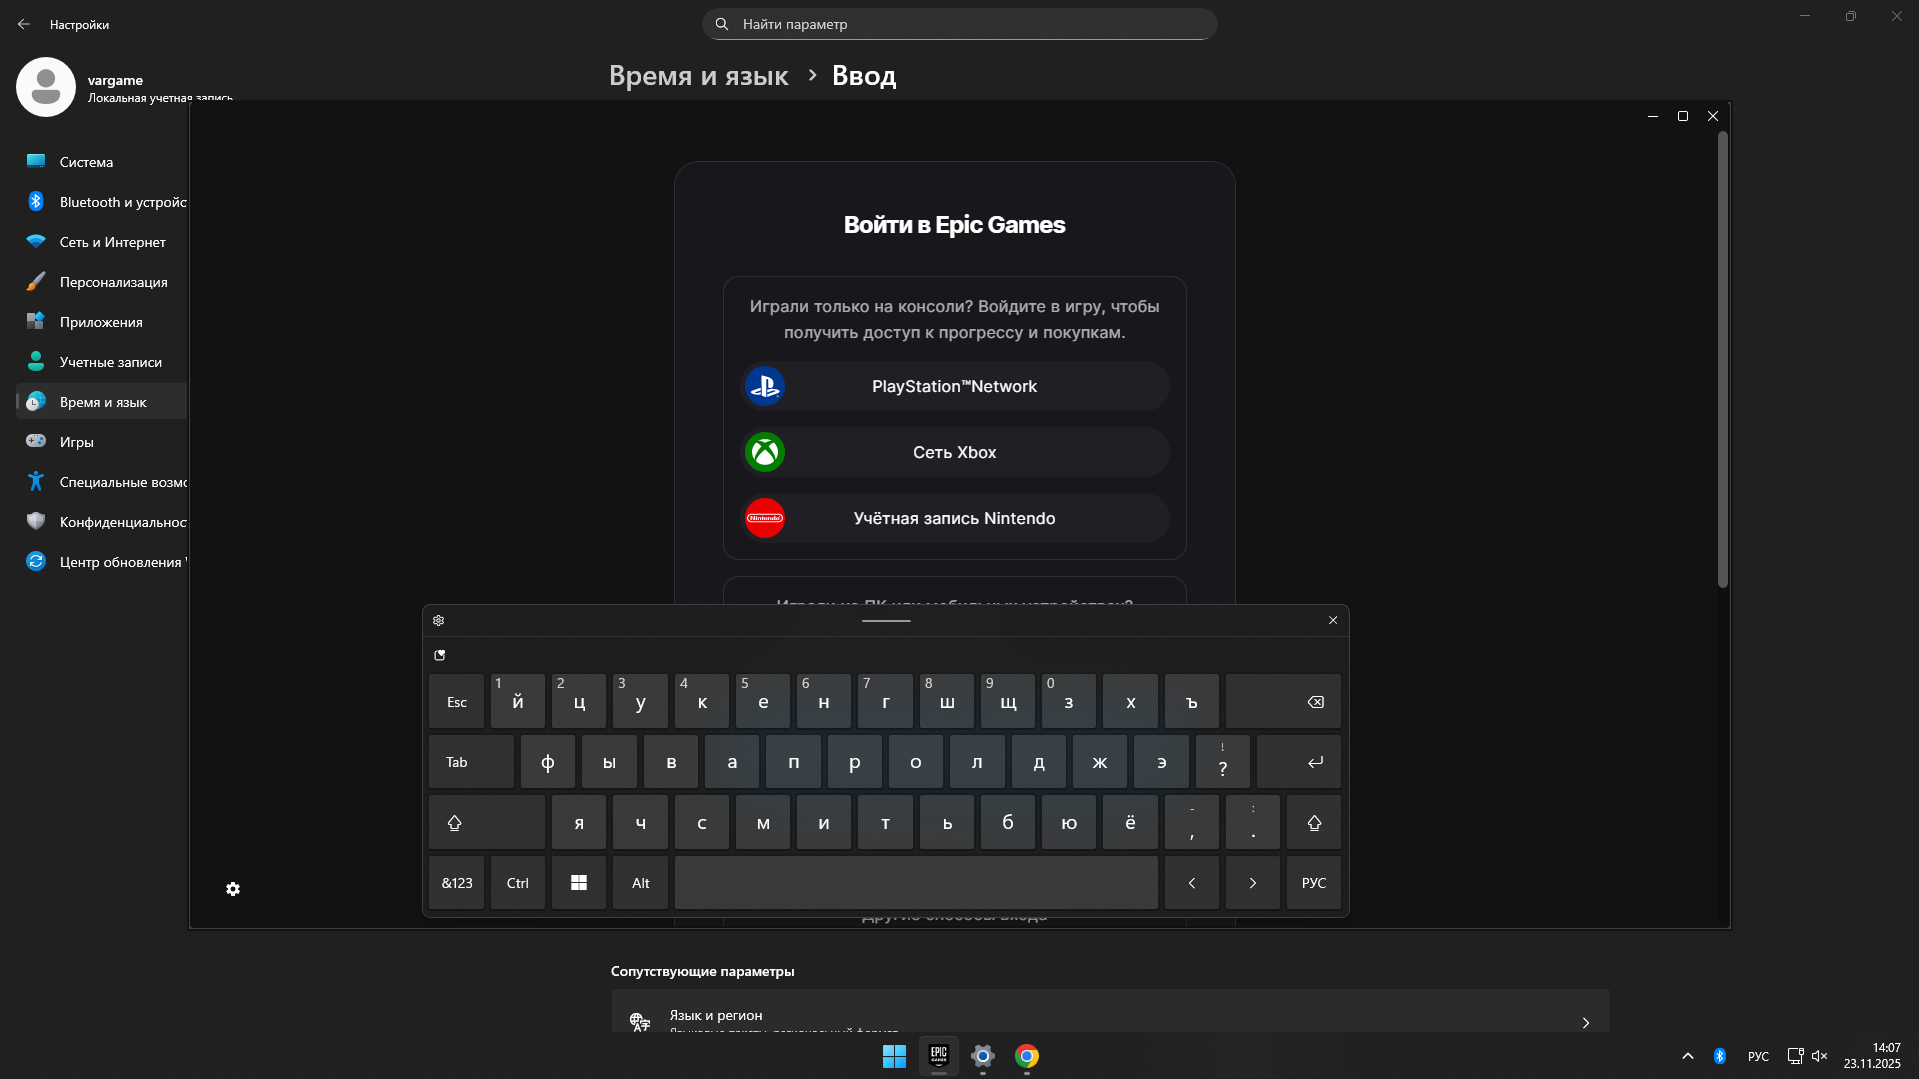Open Система in Settings sidebar

[102, 162]
